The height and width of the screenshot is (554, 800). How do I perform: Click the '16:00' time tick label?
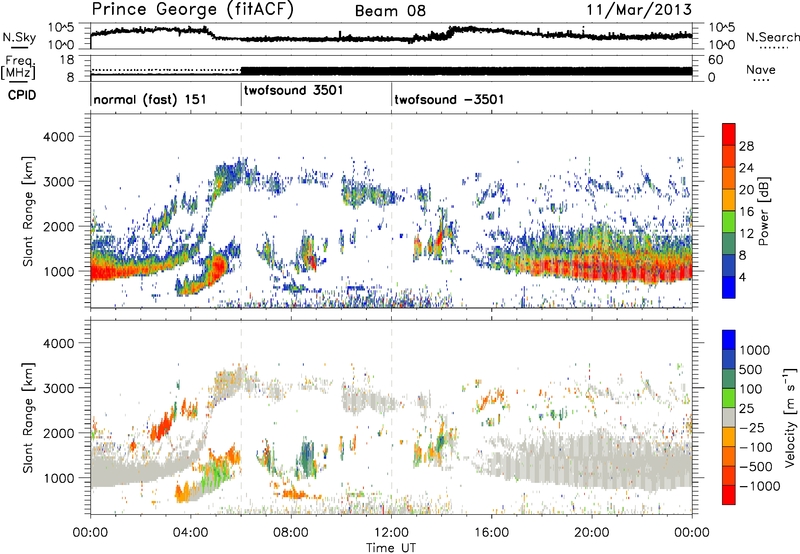click(491, 533)
